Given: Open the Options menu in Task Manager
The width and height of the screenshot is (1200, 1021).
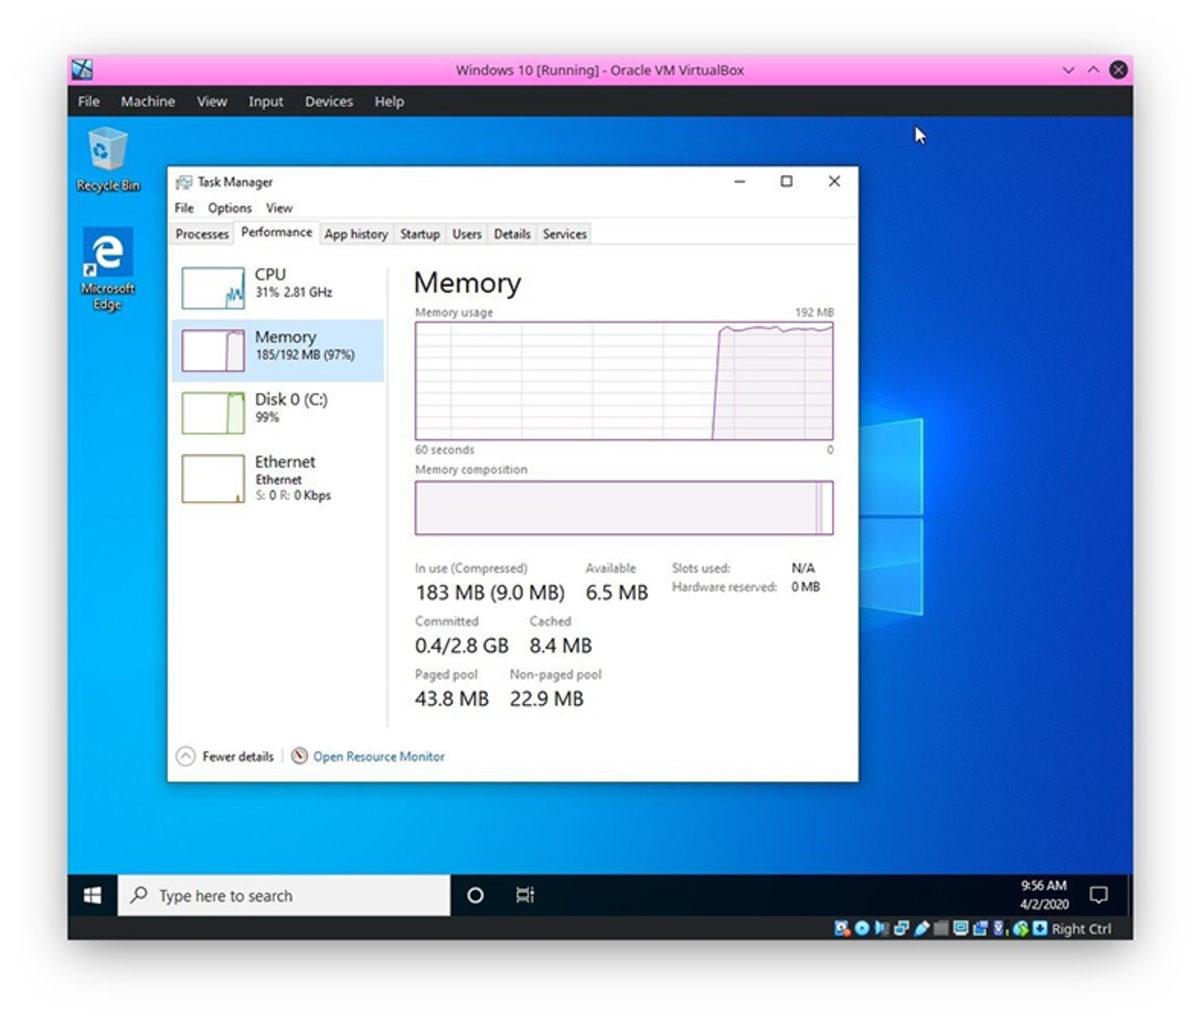Looking at the screenshot, I should click(x=229, y=208).
